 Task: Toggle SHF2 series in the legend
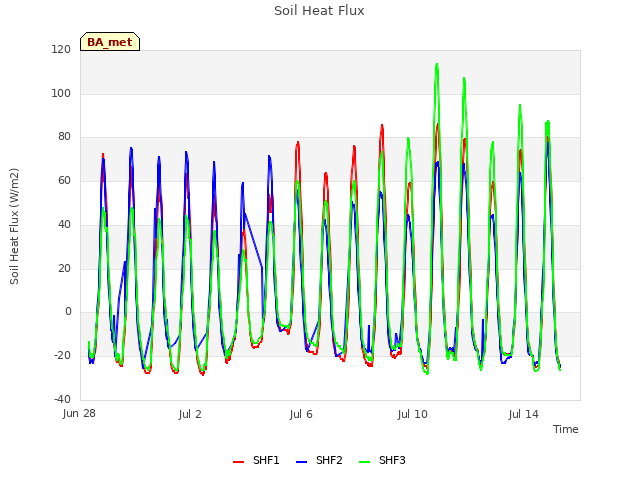click(x=319, y=460)
